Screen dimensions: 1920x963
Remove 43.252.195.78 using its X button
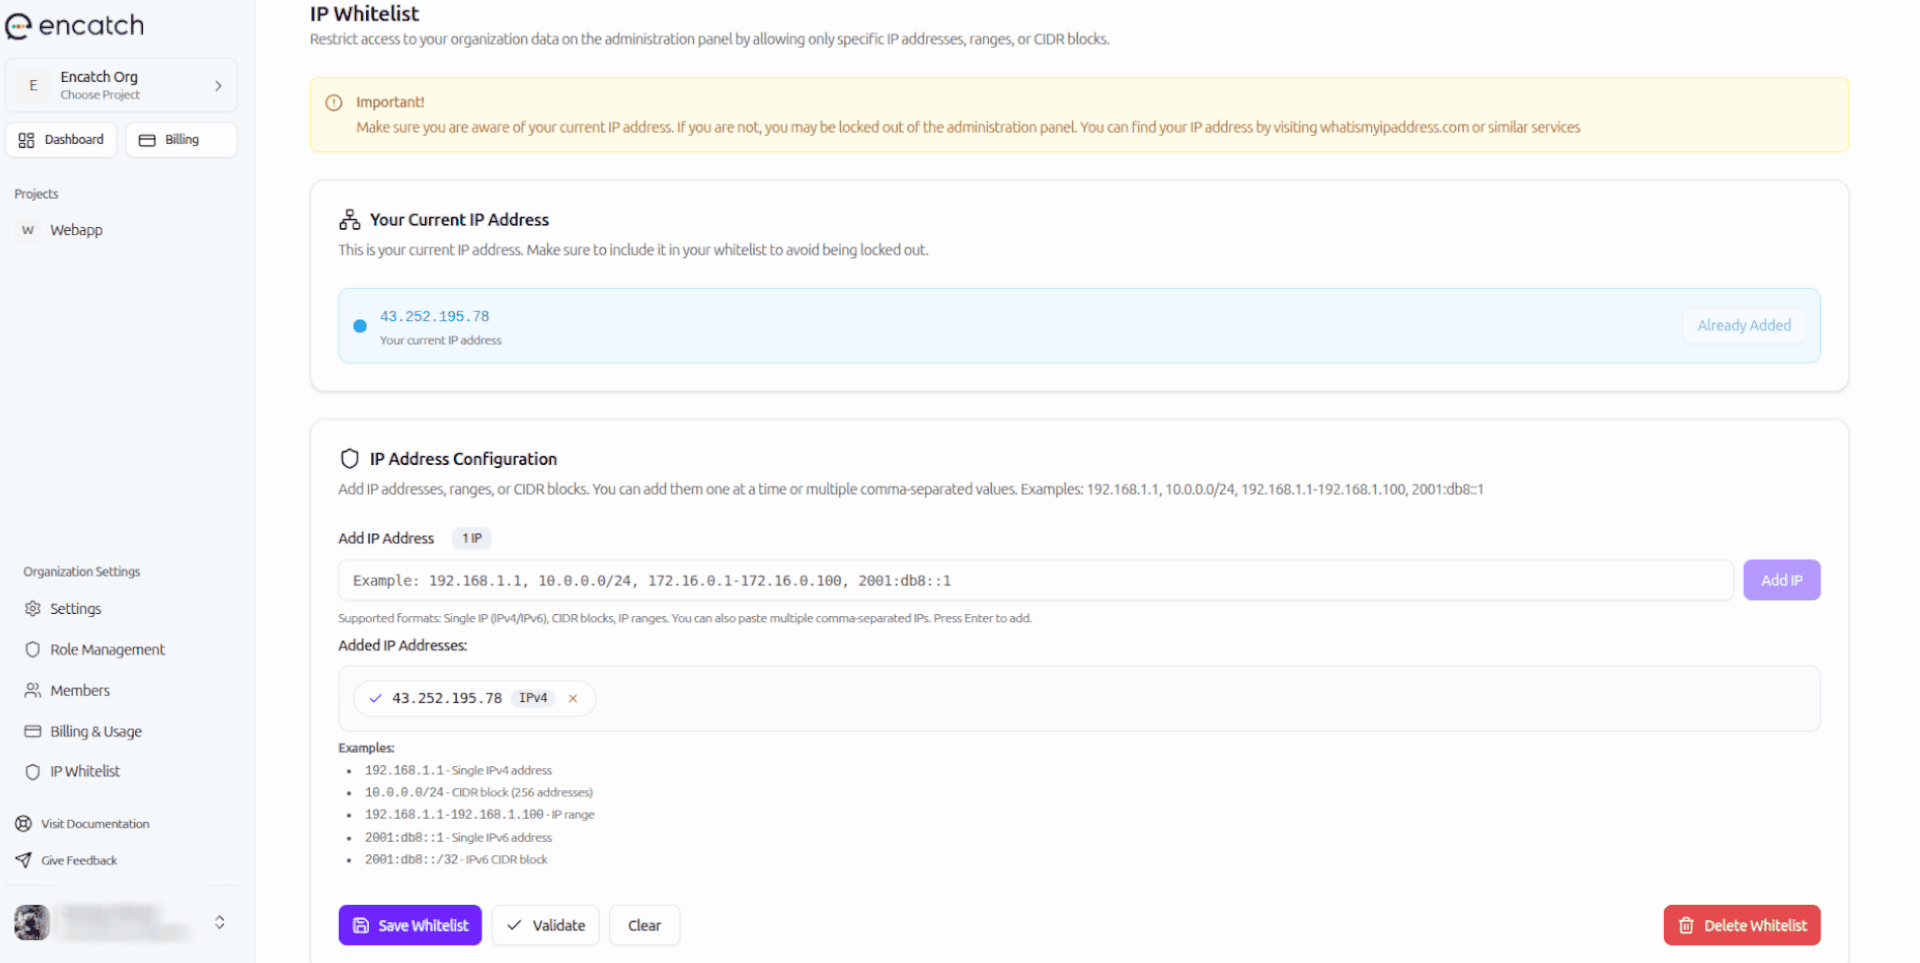coord(572,698)
